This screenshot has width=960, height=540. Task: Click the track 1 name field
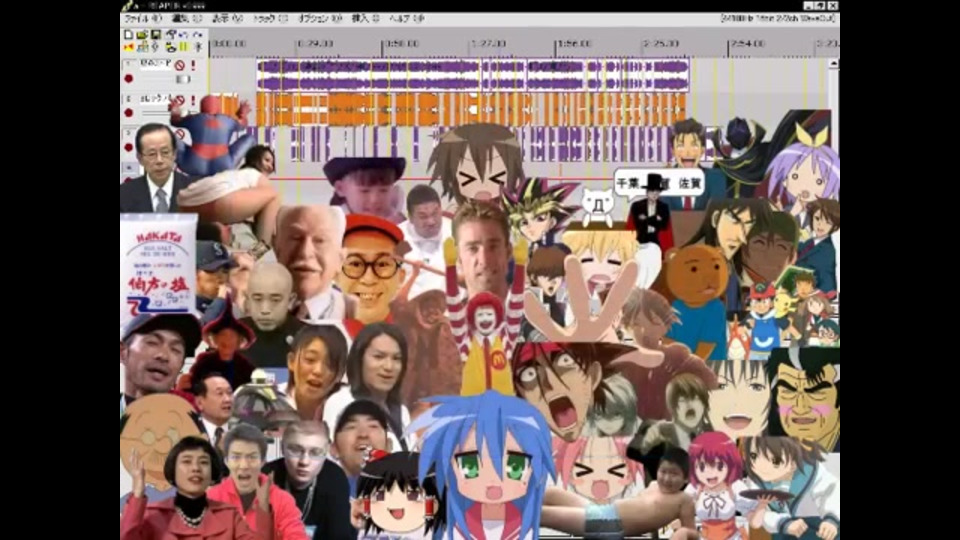tap(156, 64)
